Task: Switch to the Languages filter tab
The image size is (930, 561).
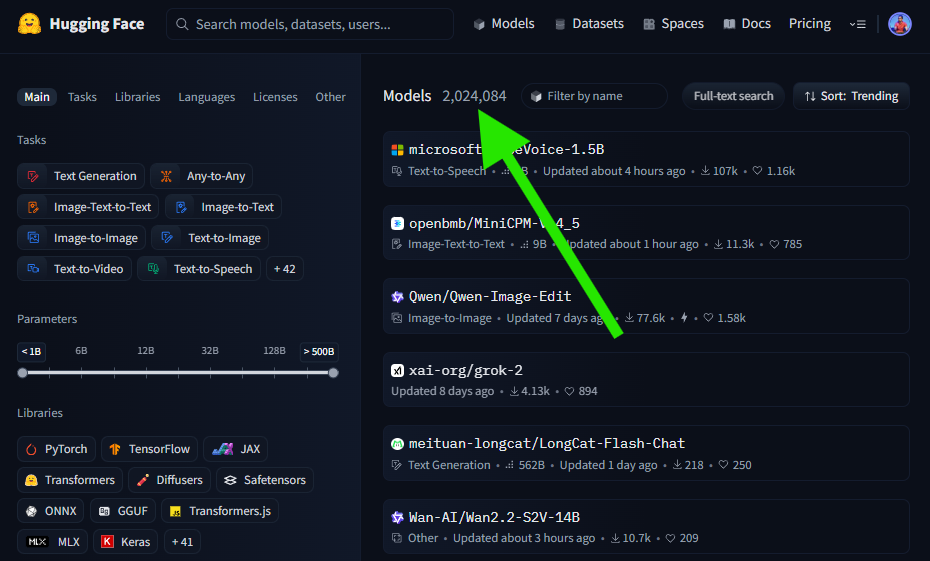Action: (x=206, y=97)
